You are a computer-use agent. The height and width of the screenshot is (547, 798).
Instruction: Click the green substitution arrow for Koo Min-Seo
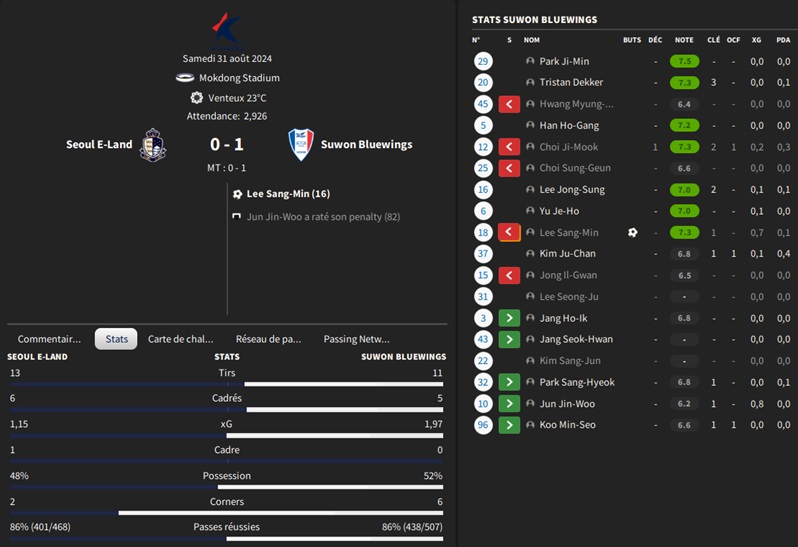[x=509, y=425]
